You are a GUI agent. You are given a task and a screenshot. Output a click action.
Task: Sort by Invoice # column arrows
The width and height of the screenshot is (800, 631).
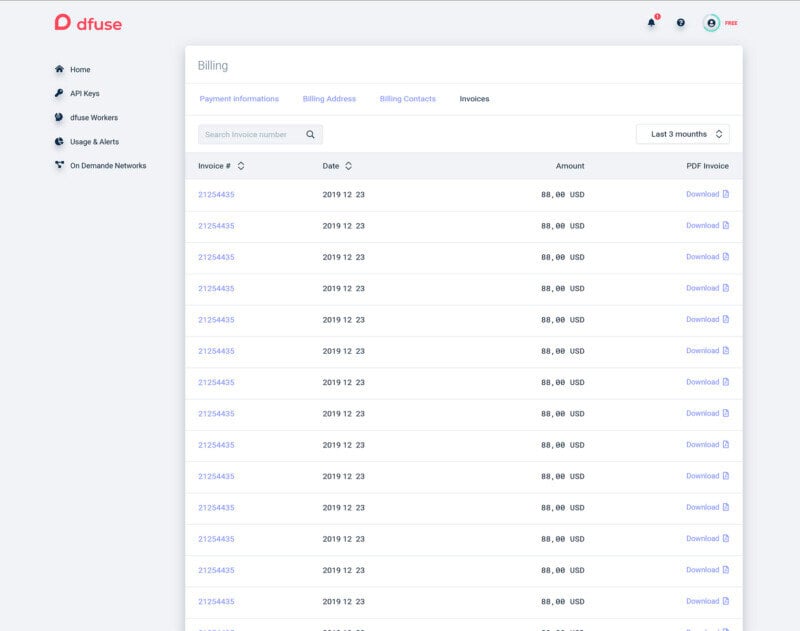tap(241, 166)
